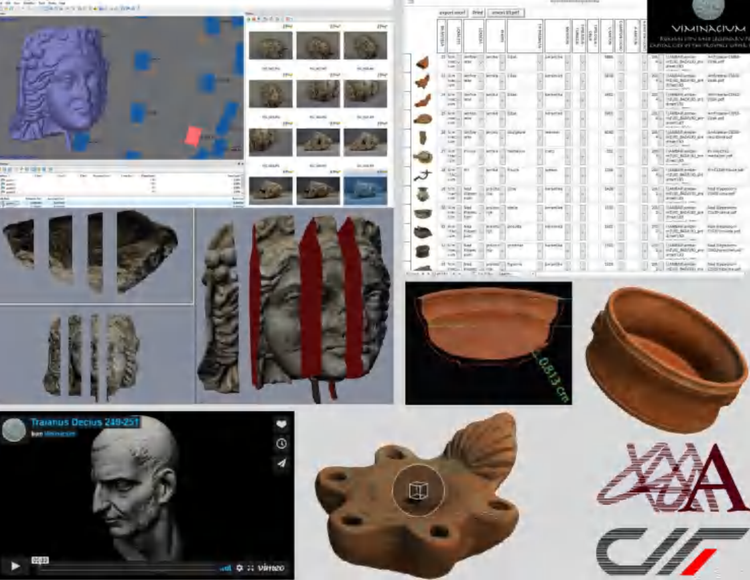Viewport: 750px width, 580px height.
Task: Like the video with heart icon
Action: point(281,424)
